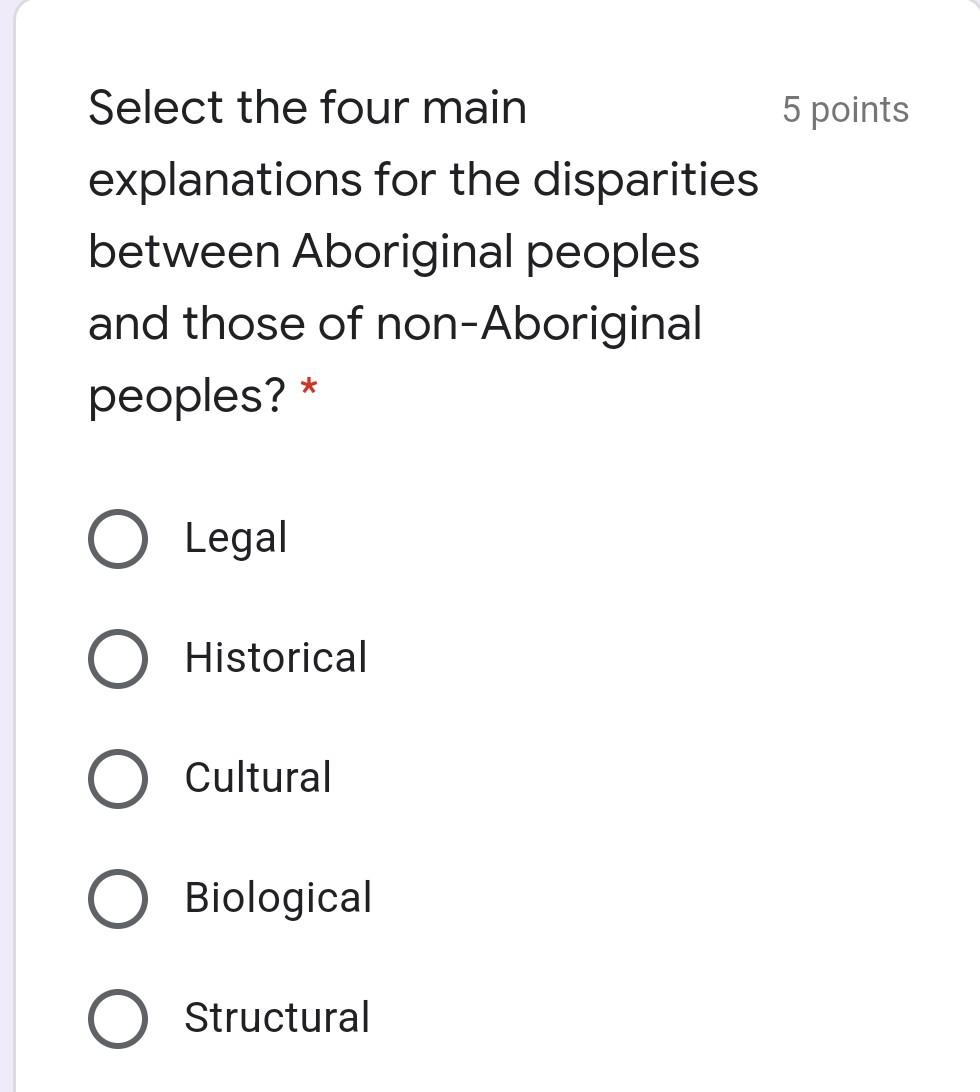Click the word Cultural
The height and width of the screenshot is (1092, 980).
[x=257, y=778]
